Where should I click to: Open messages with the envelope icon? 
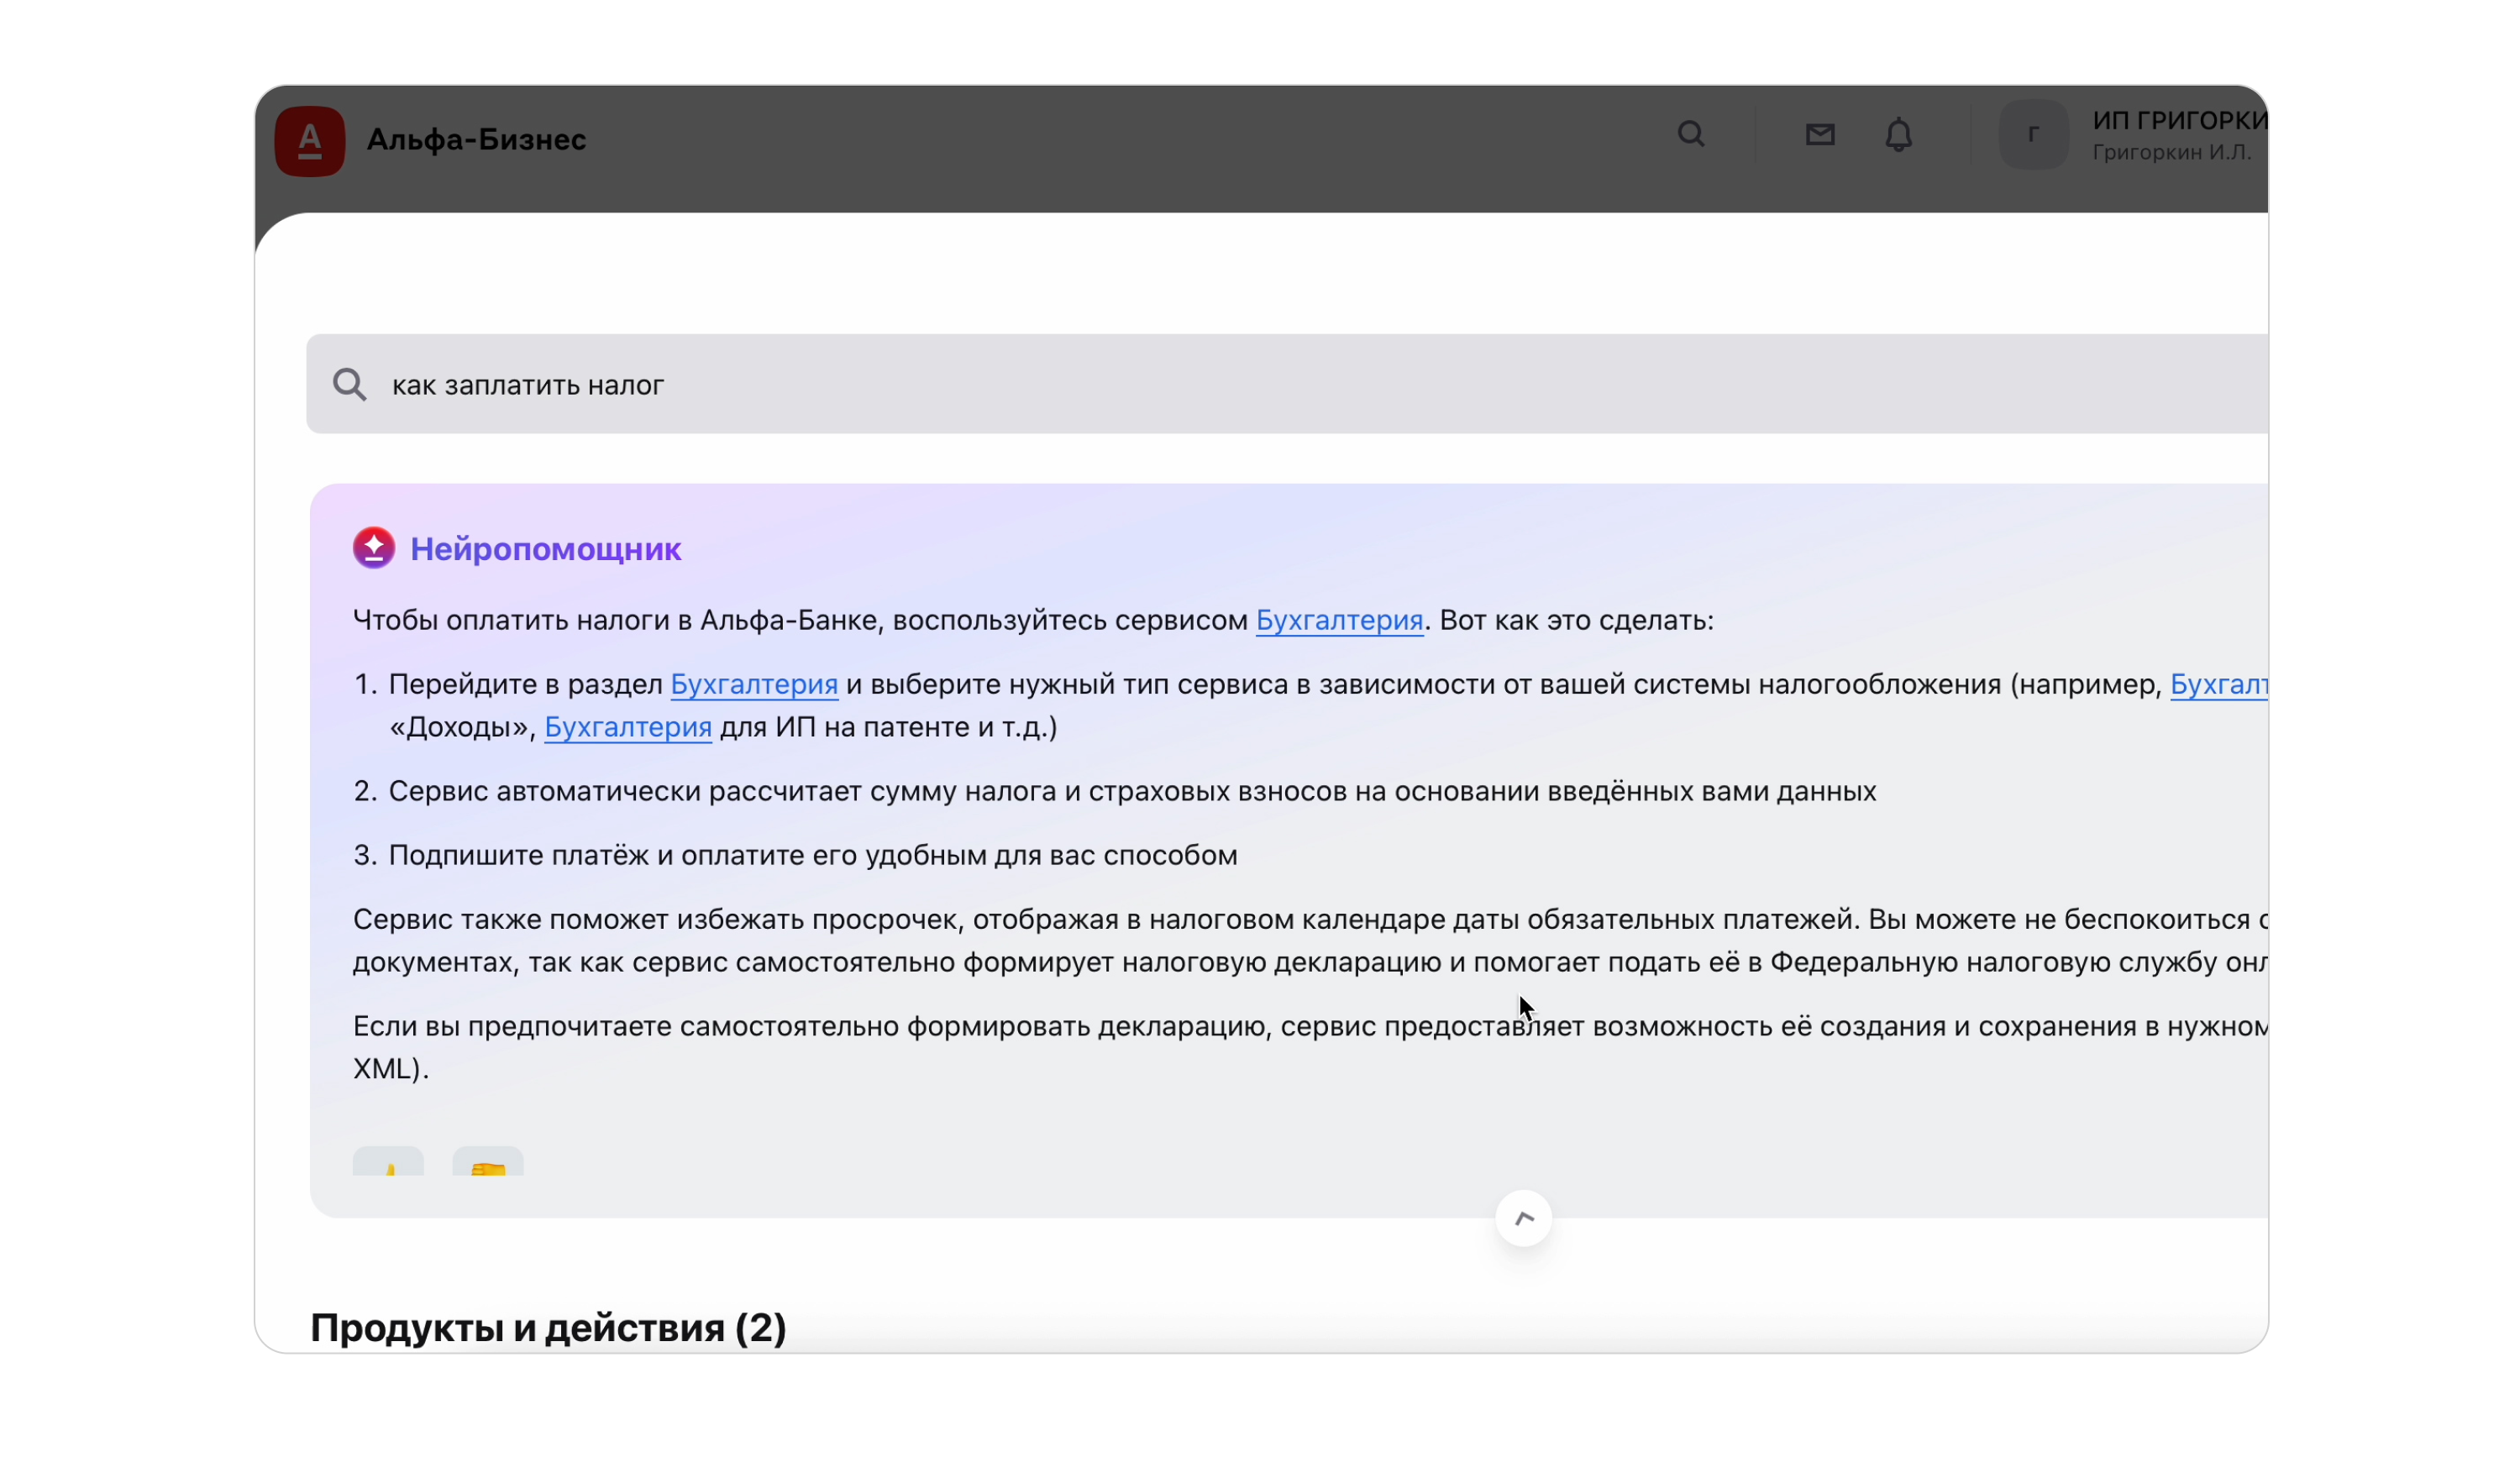1820,134
